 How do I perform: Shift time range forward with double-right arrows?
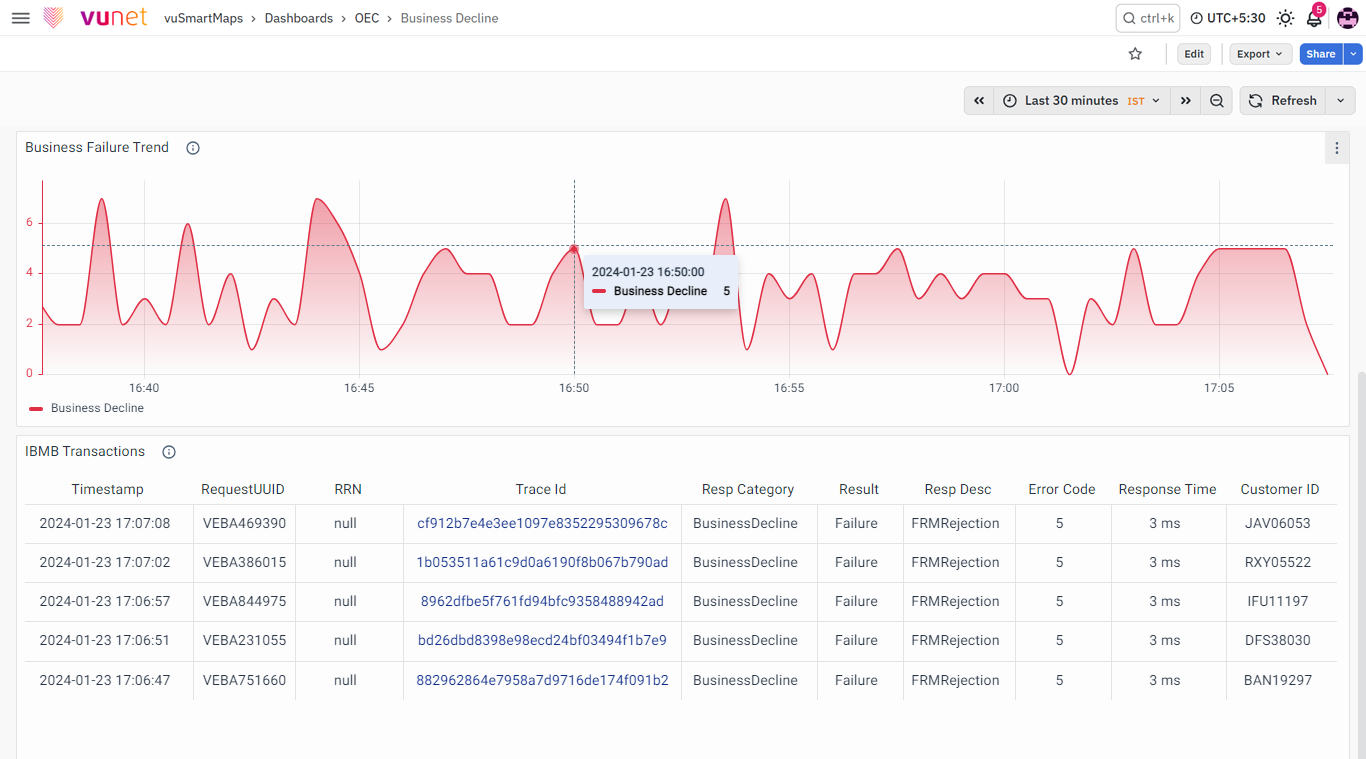click(1185, 101)
